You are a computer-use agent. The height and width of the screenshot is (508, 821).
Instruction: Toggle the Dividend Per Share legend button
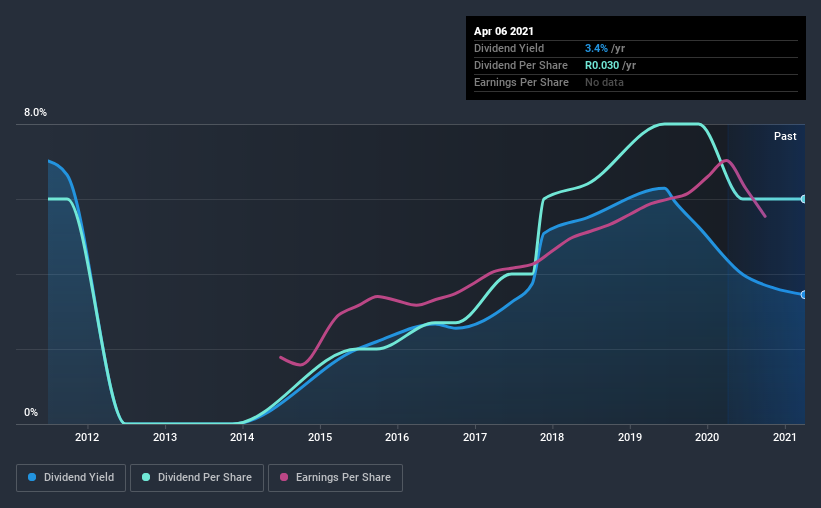pos(197,478)
